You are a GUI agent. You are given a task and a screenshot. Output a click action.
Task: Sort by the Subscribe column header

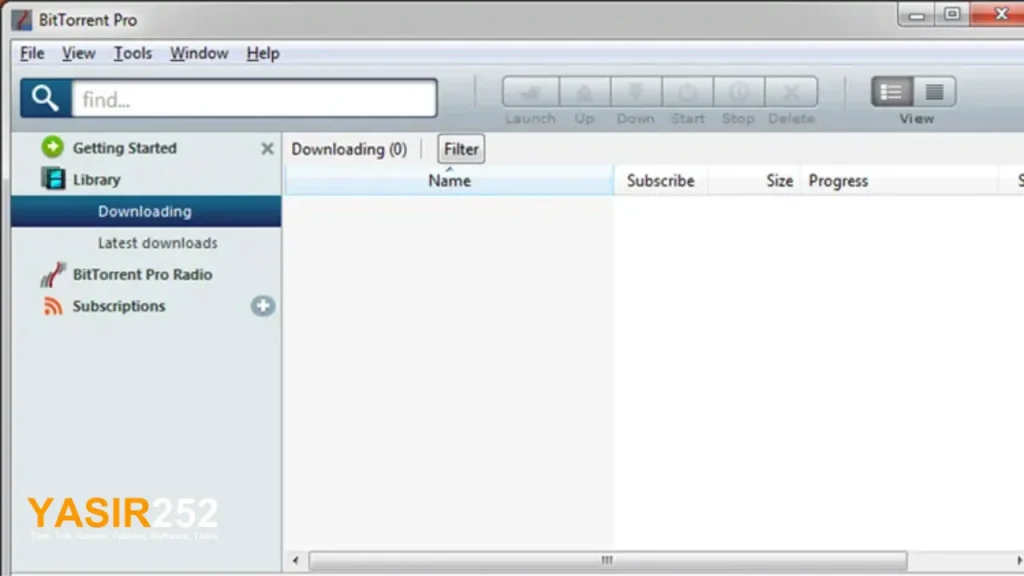click(660, 180)
